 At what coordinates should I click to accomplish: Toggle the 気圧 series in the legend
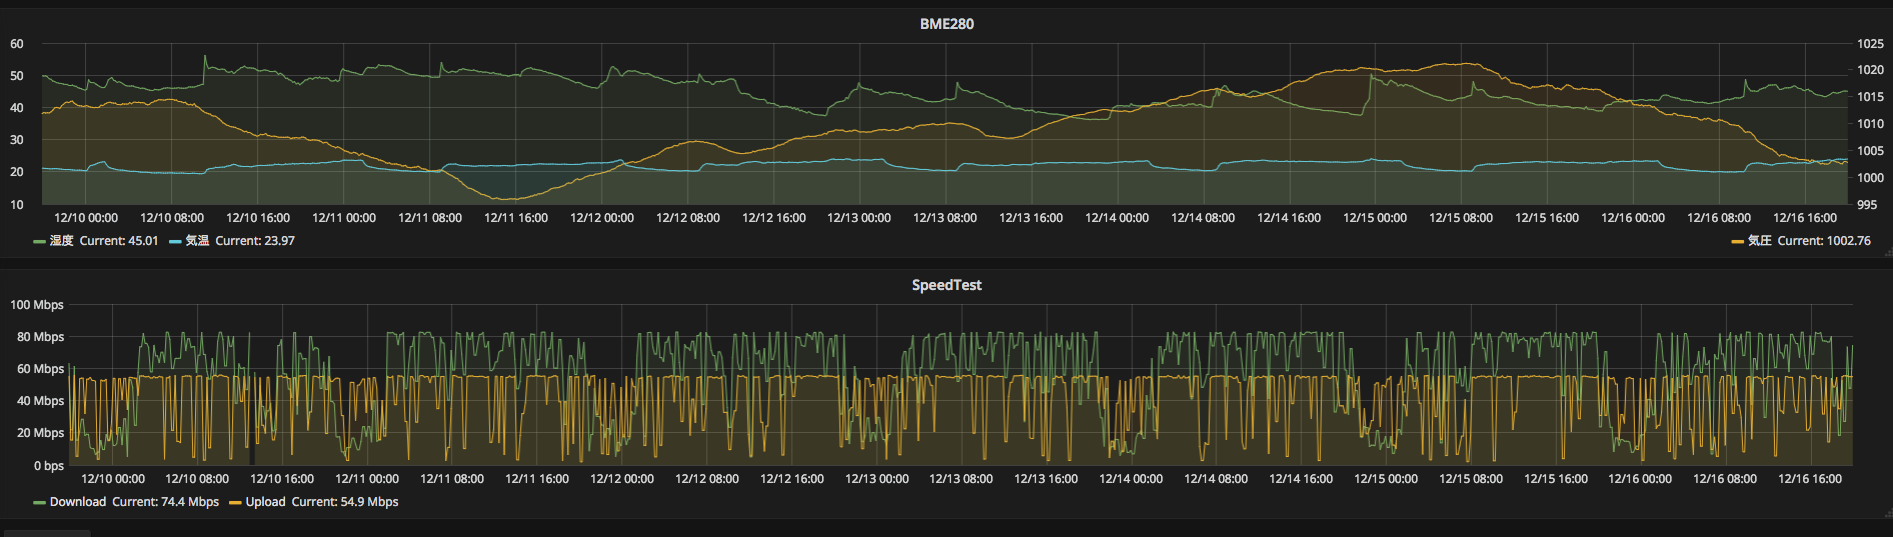[1759, 241]
